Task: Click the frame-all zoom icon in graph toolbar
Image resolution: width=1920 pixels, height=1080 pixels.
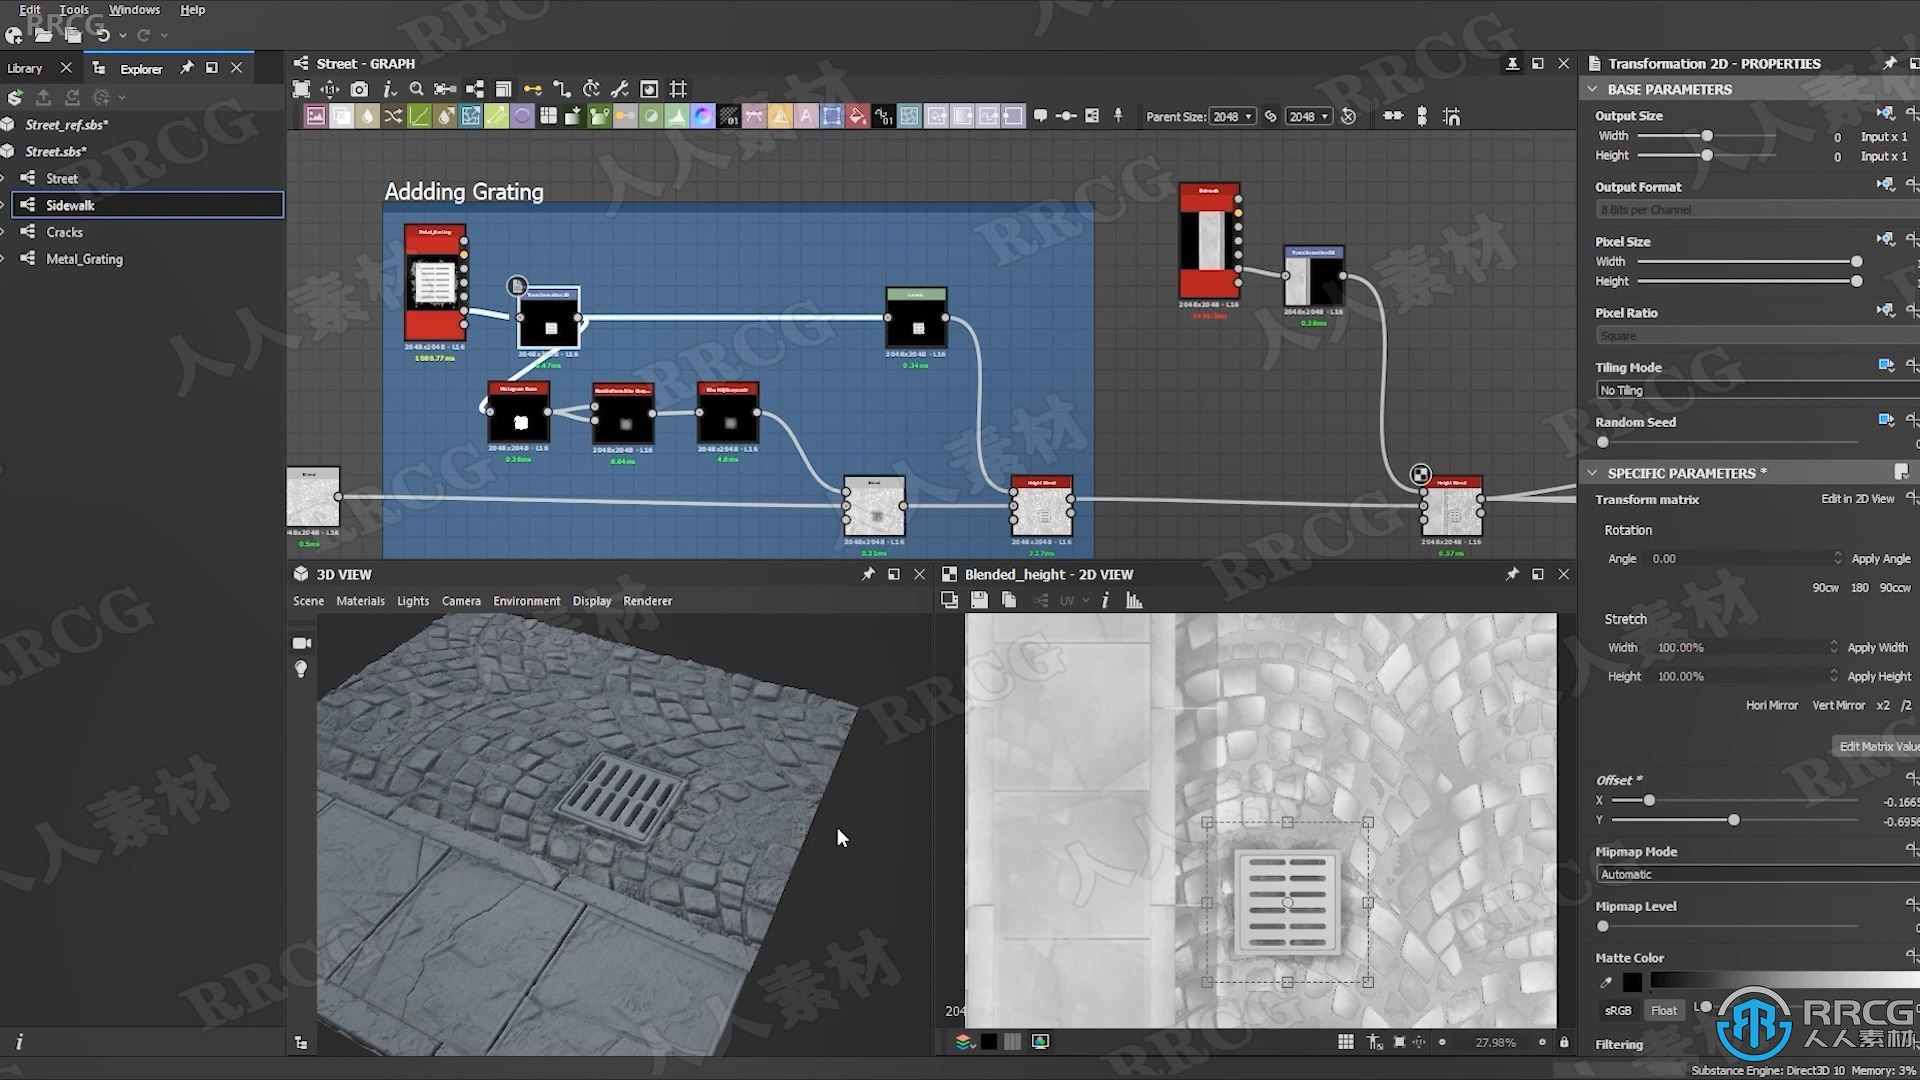Action: 301,89
